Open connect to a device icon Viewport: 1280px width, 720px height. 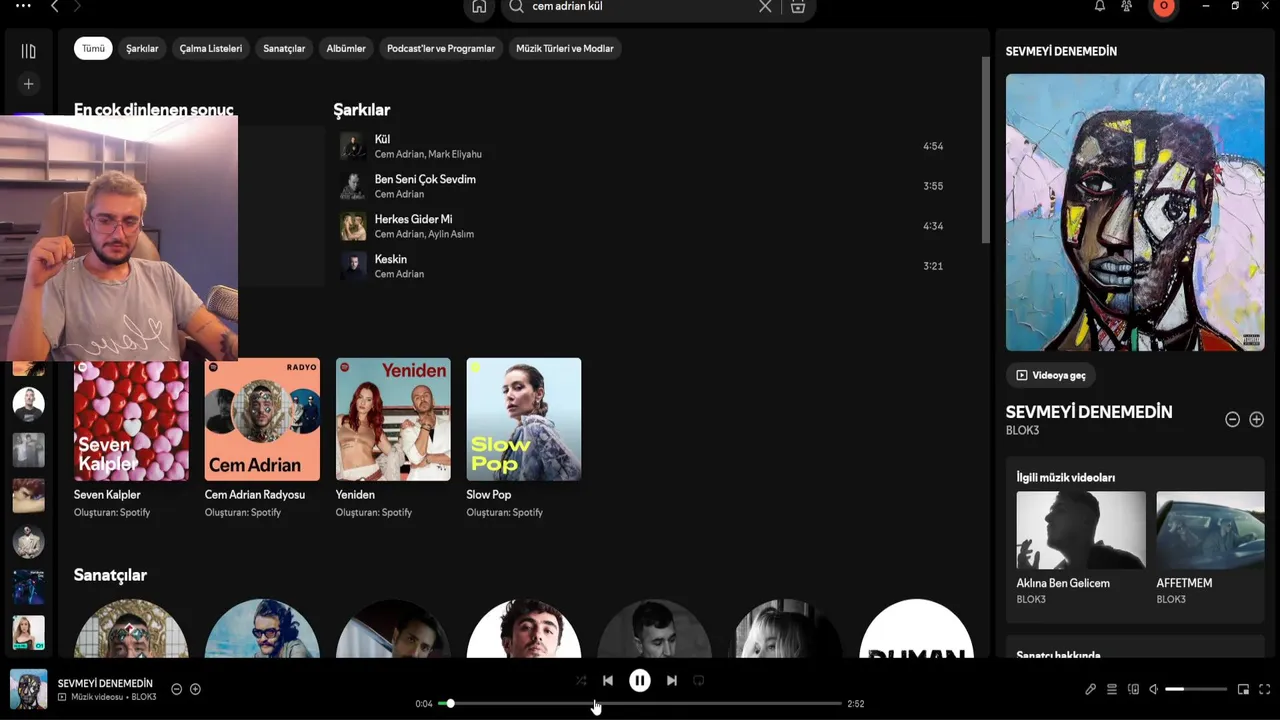point(1133,689)
